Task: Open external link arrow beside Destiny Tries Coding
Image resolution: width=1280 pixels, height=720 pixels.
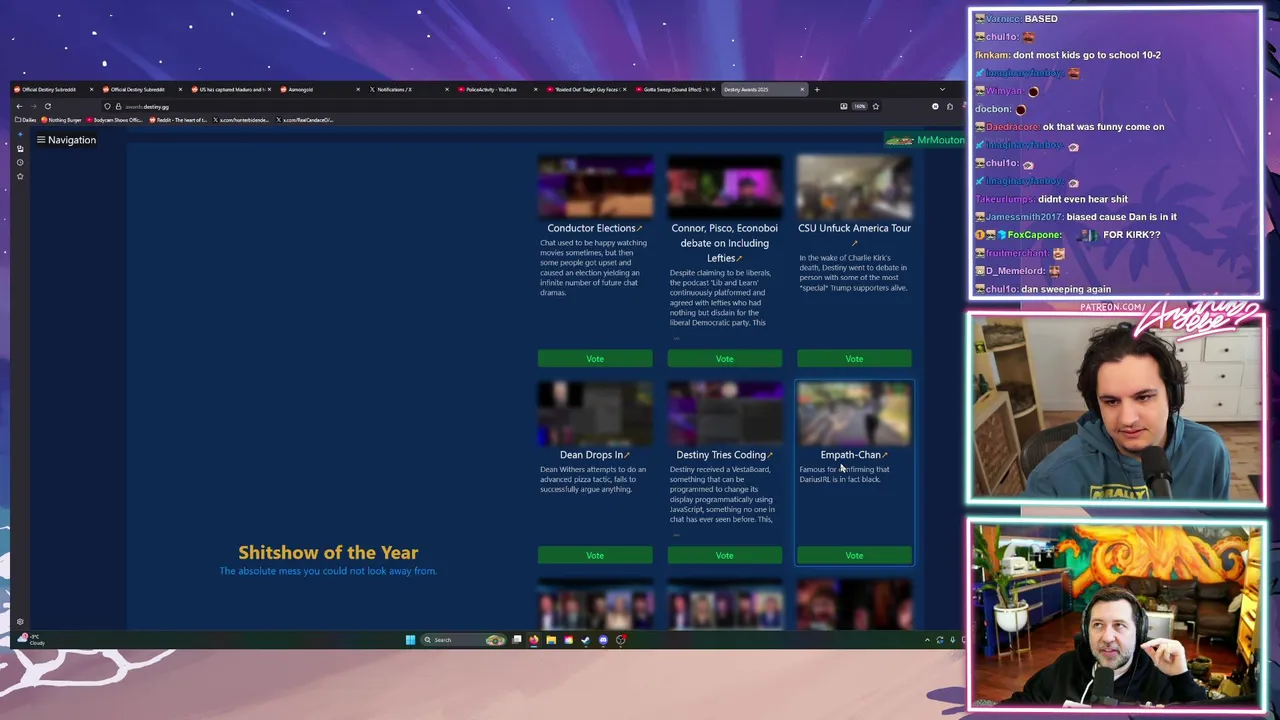Action: [x=770, y=455]
